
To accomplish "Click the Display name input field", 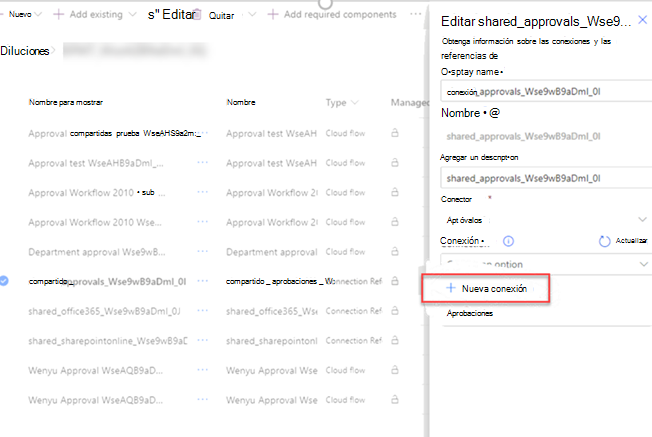I will tap(546, 91).
